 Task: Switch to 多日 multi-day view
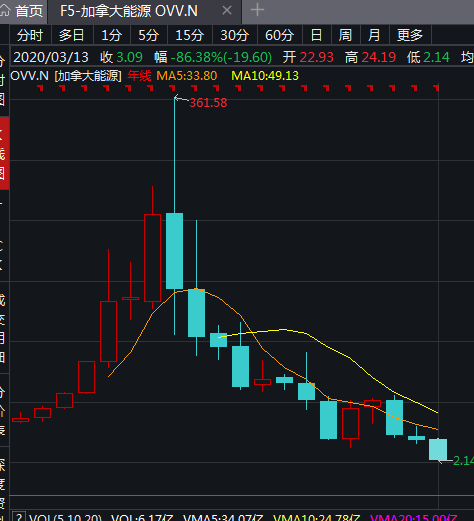coord(72,35)
